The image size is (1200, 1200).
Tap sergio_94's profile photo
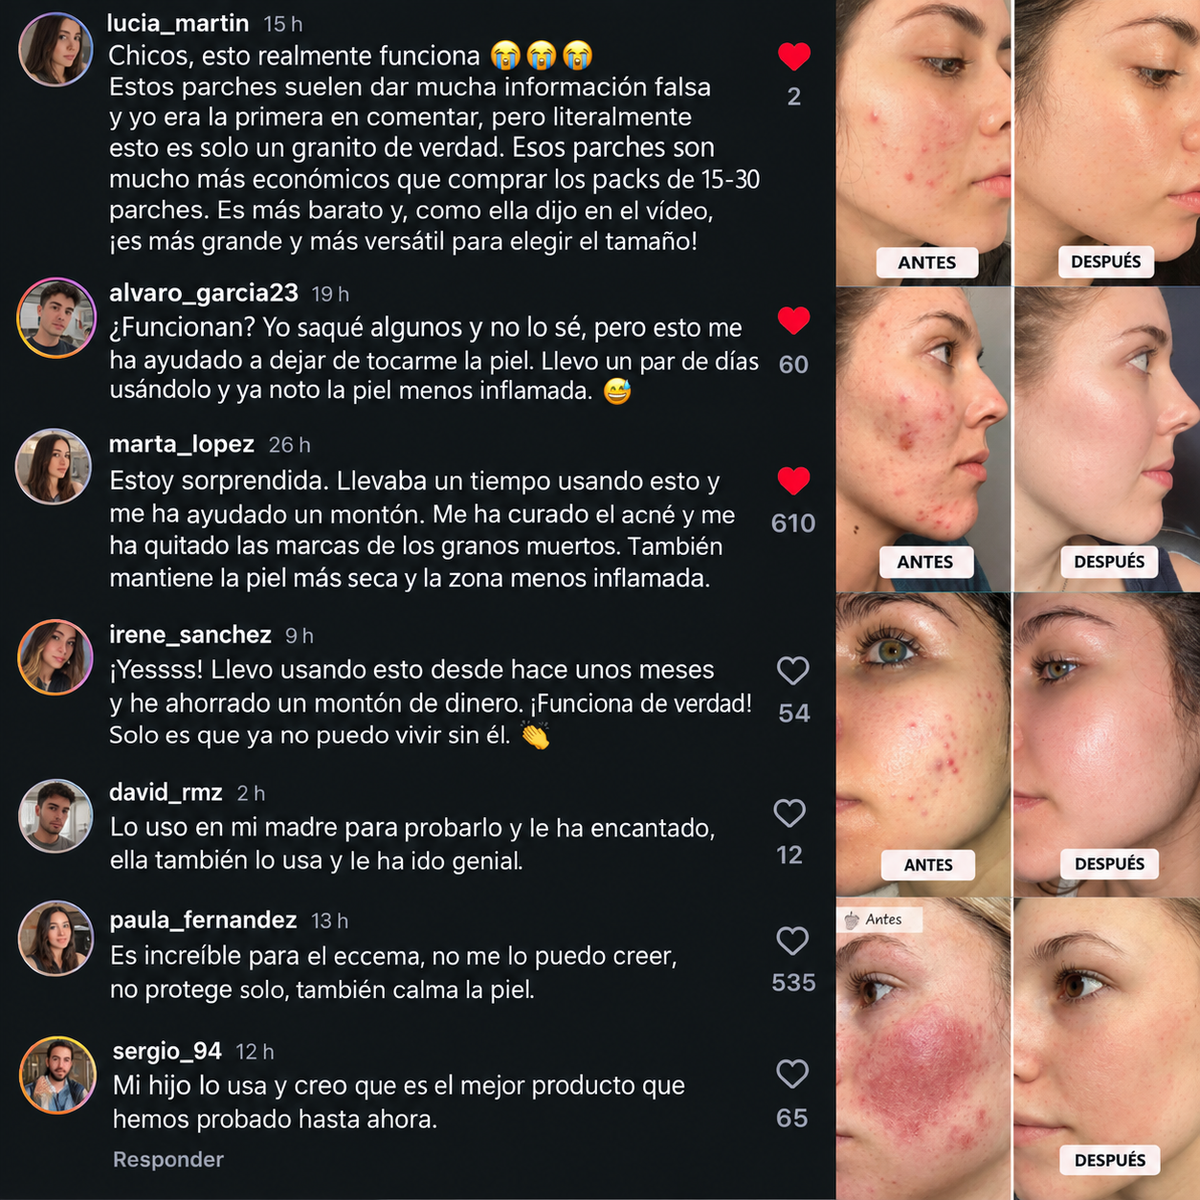pyautogui.click(x=57, y=1074)
